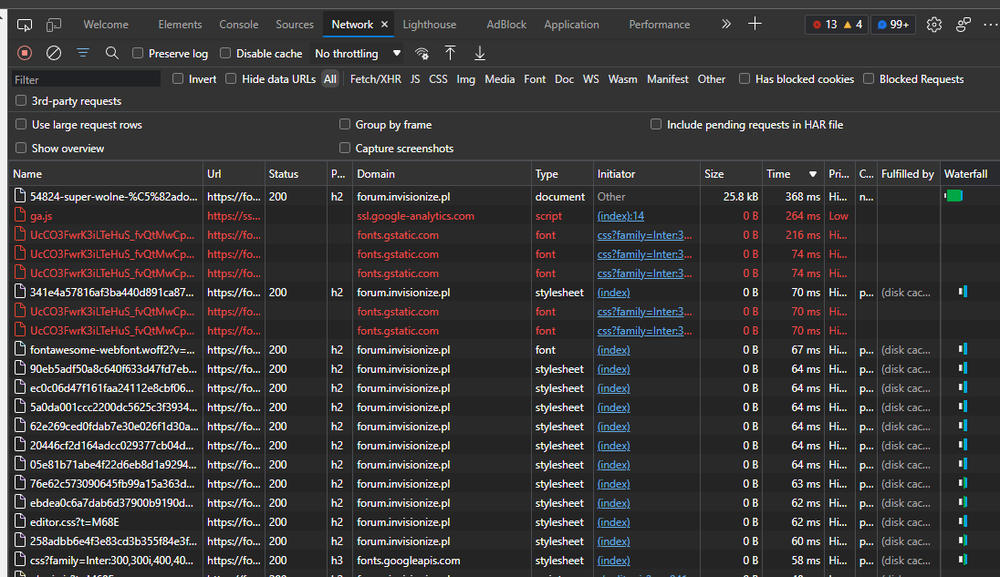Clear the network log
Viewport: 1000px width, 577px height.
(54, 53)
